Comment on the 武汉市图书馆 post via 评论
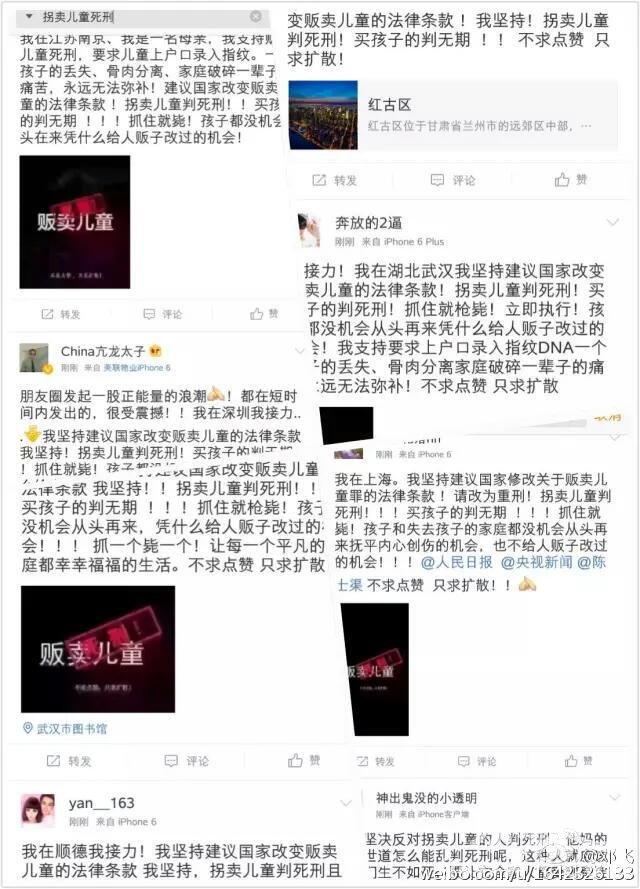640x889 pixels. pyautogui.click(x=187, y=761)
